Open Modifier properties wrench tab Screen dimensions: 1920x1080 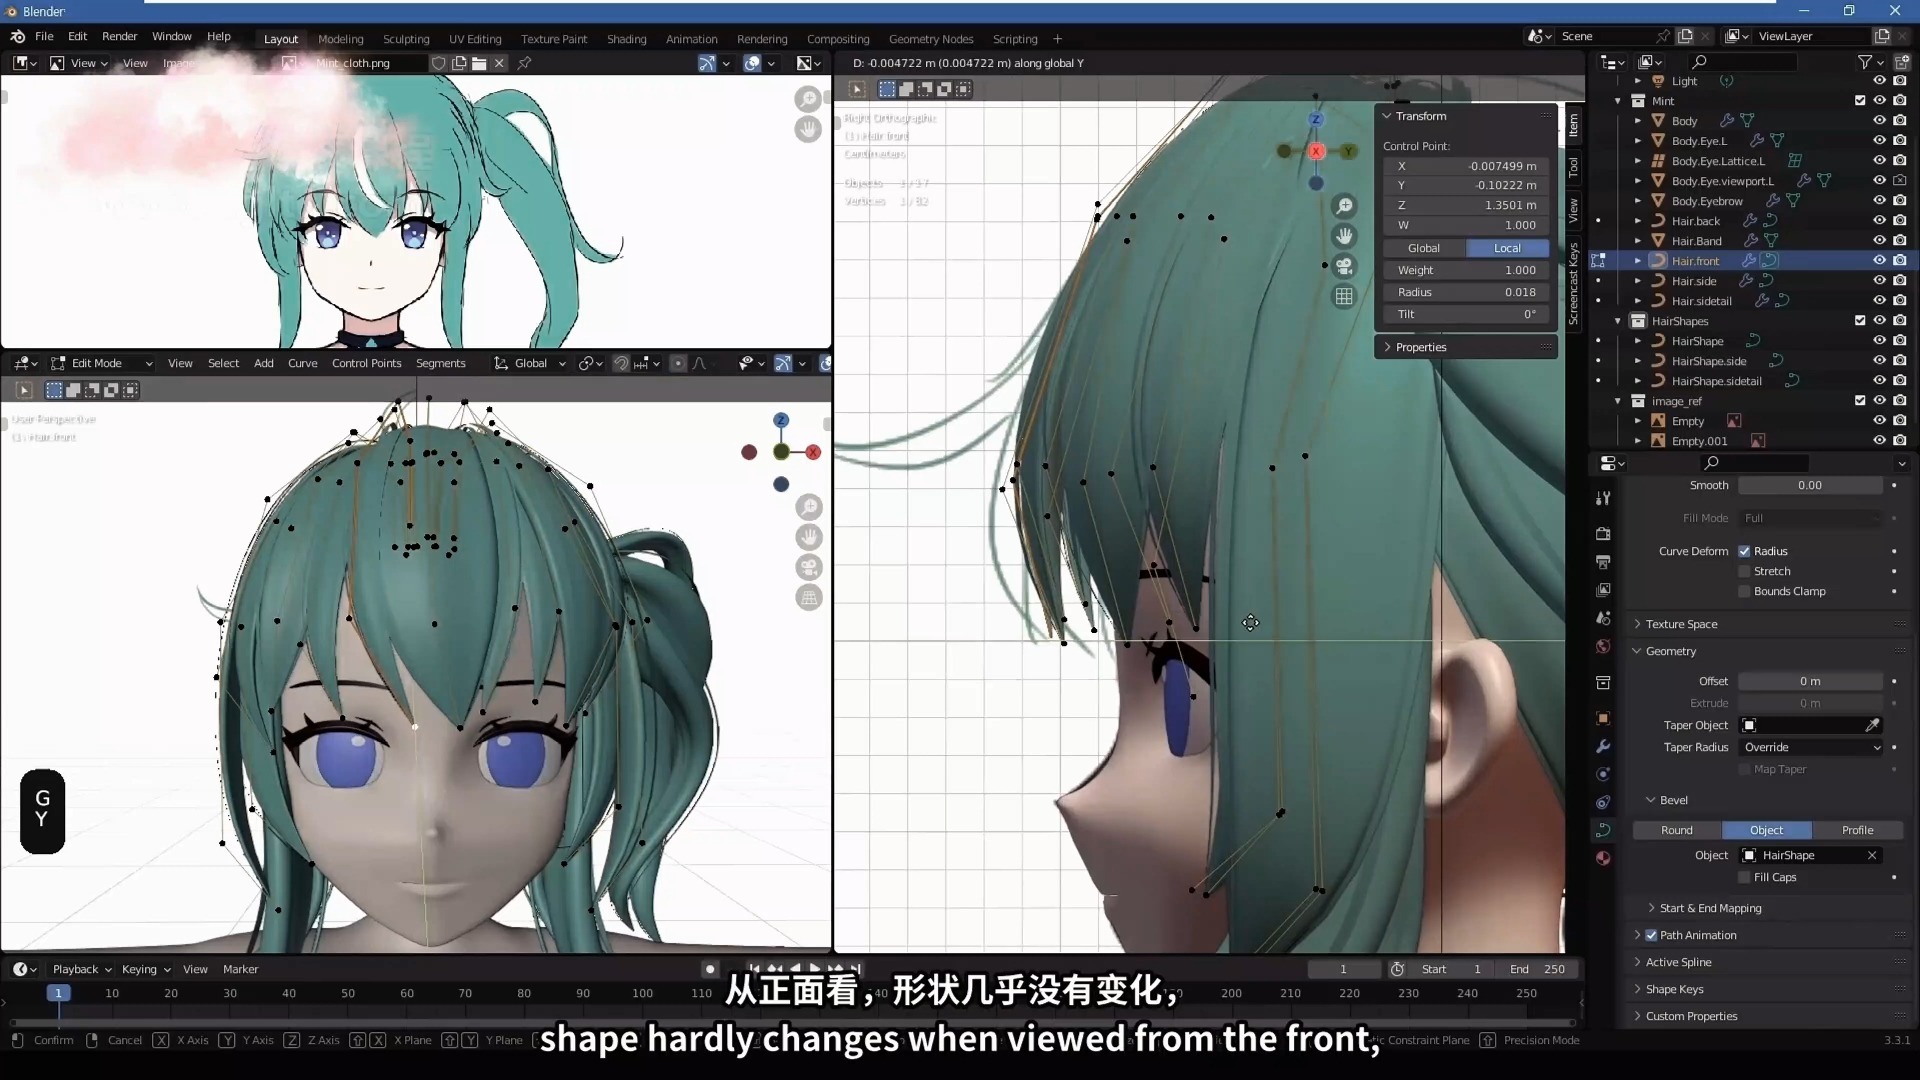pos(1603,746)
